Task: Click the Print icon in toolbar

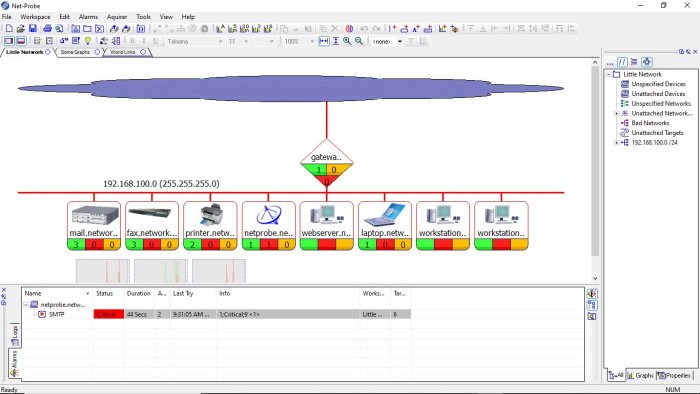Action: tap(47, 29)
